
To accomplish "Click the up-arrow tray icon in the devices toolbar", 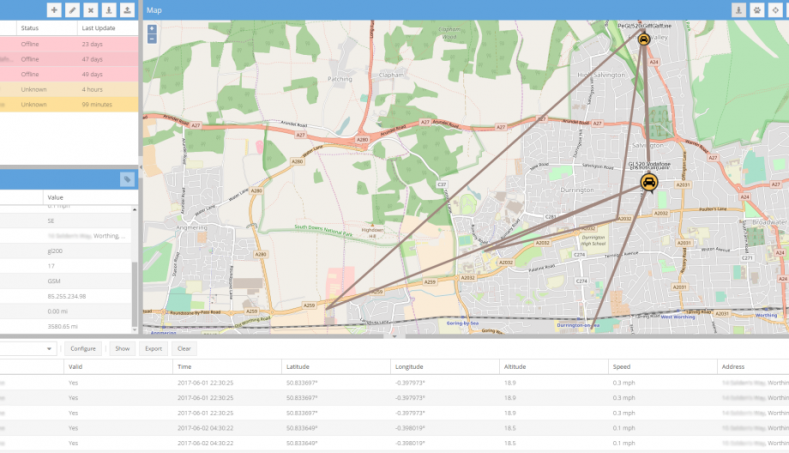I will pyautogui.click(x=127, y=10).
